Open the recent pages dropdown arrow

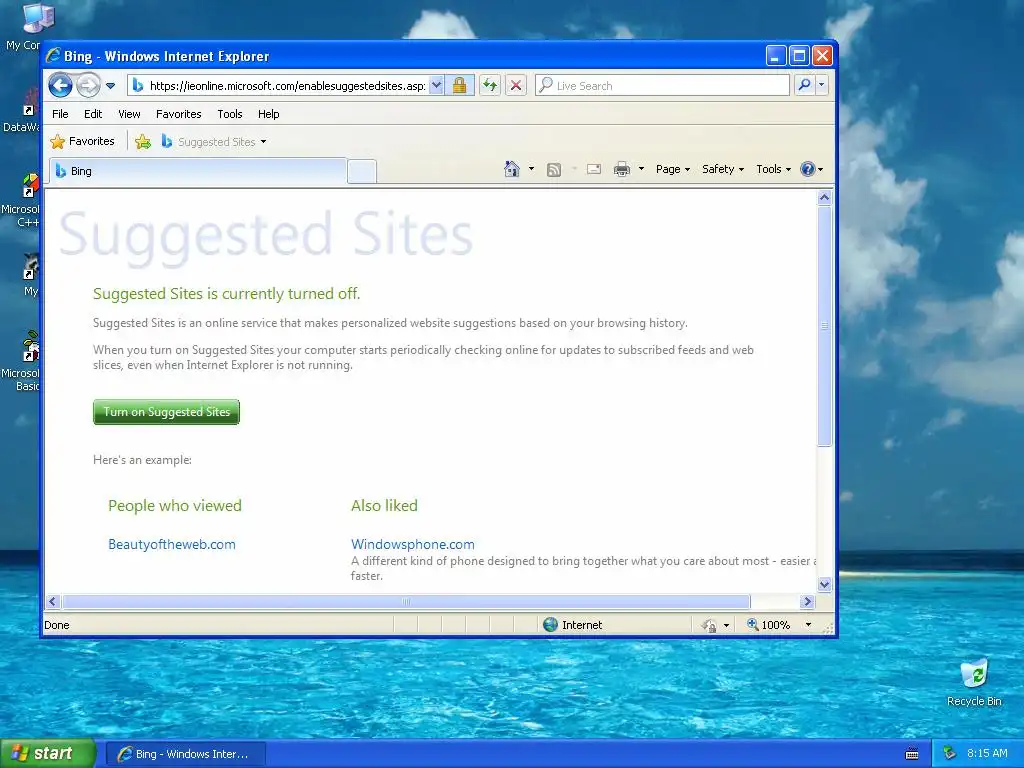[x=110, y=86]
